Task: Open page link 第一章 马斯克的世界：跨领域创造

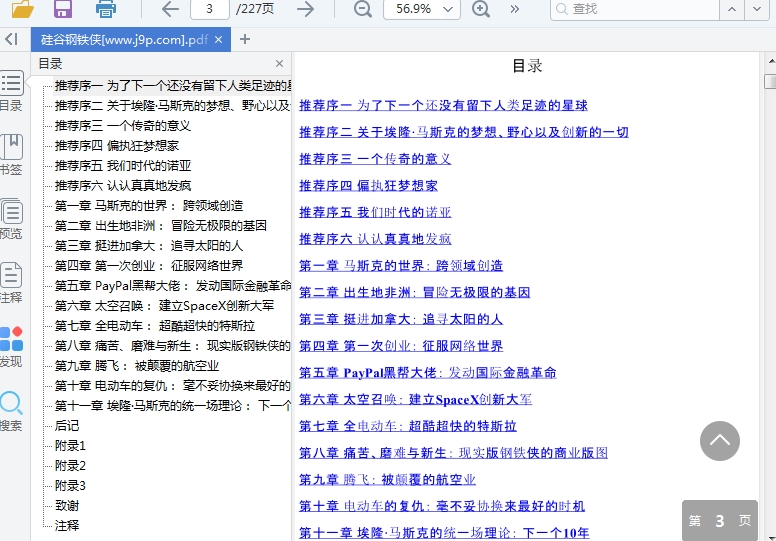Action: point(401,266)
